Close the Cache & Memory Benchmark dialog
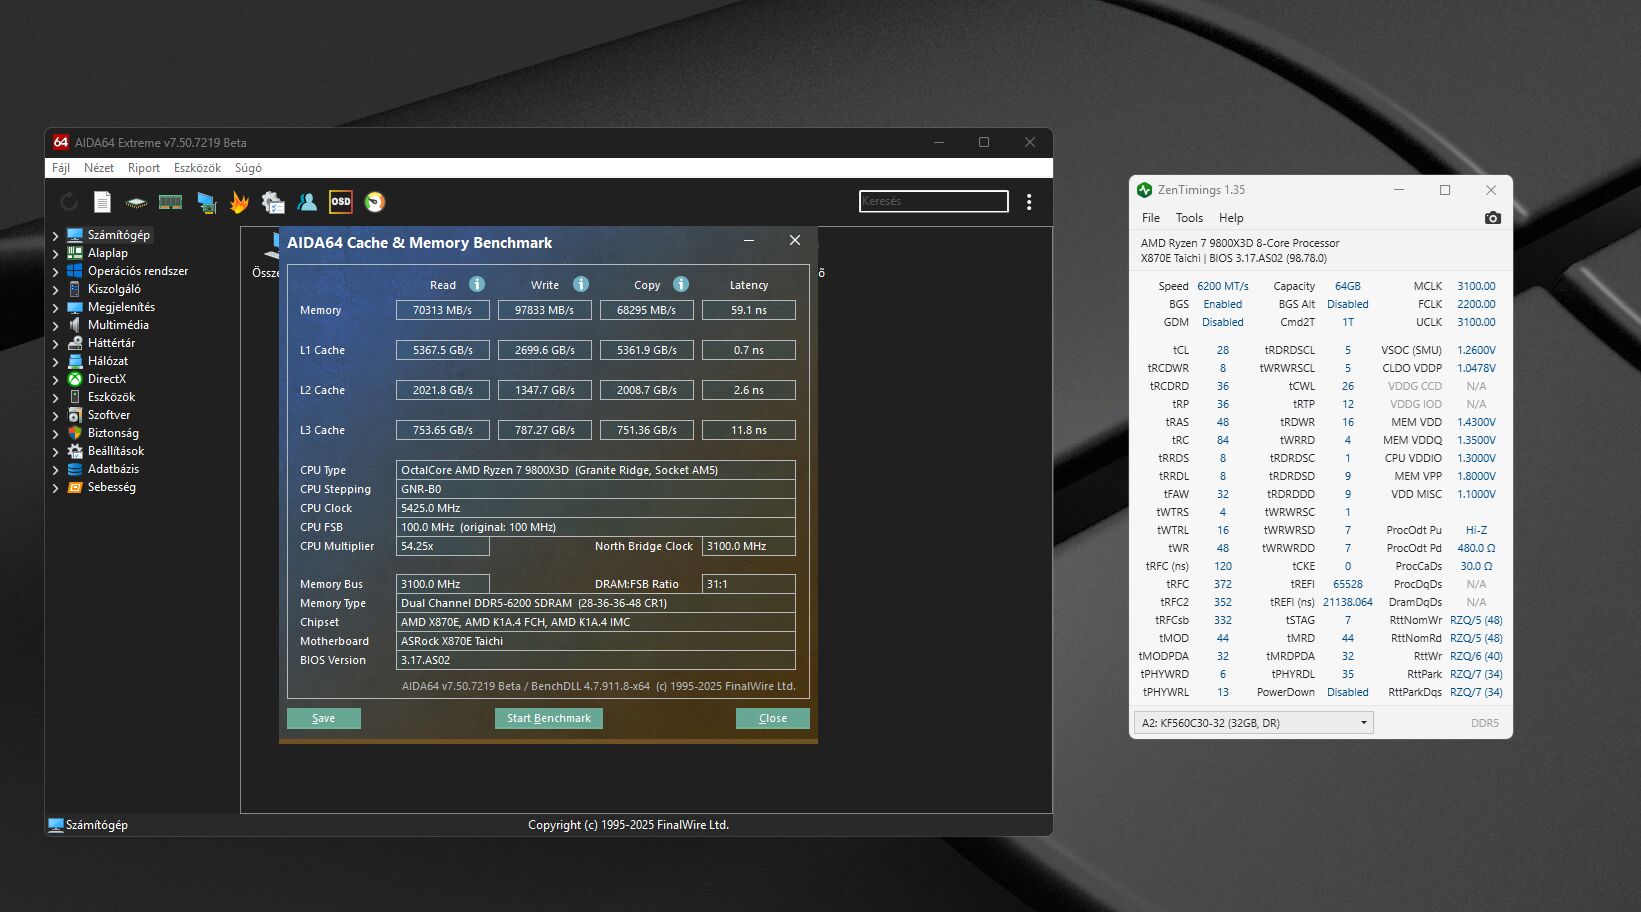 pyautogui.click(x=795, y=240)
